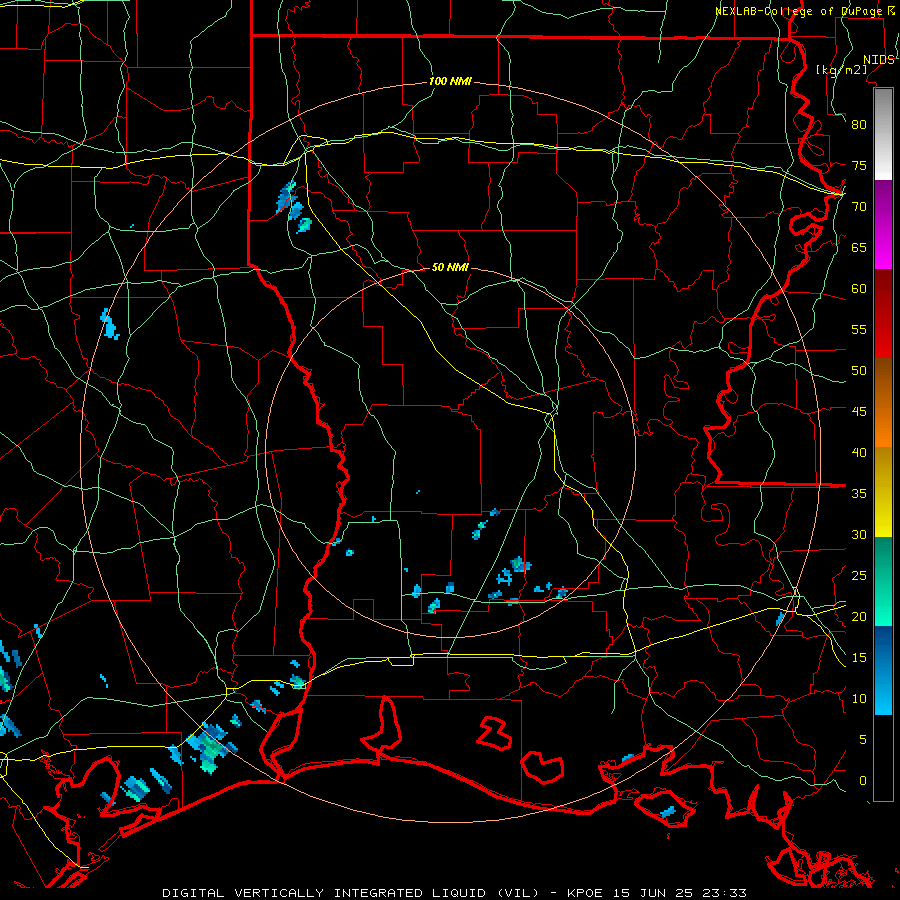Click the KPOE 15 JUN 25 23:33 timestamp
Viewport: 900px width, 900px height.
(657, 893)
